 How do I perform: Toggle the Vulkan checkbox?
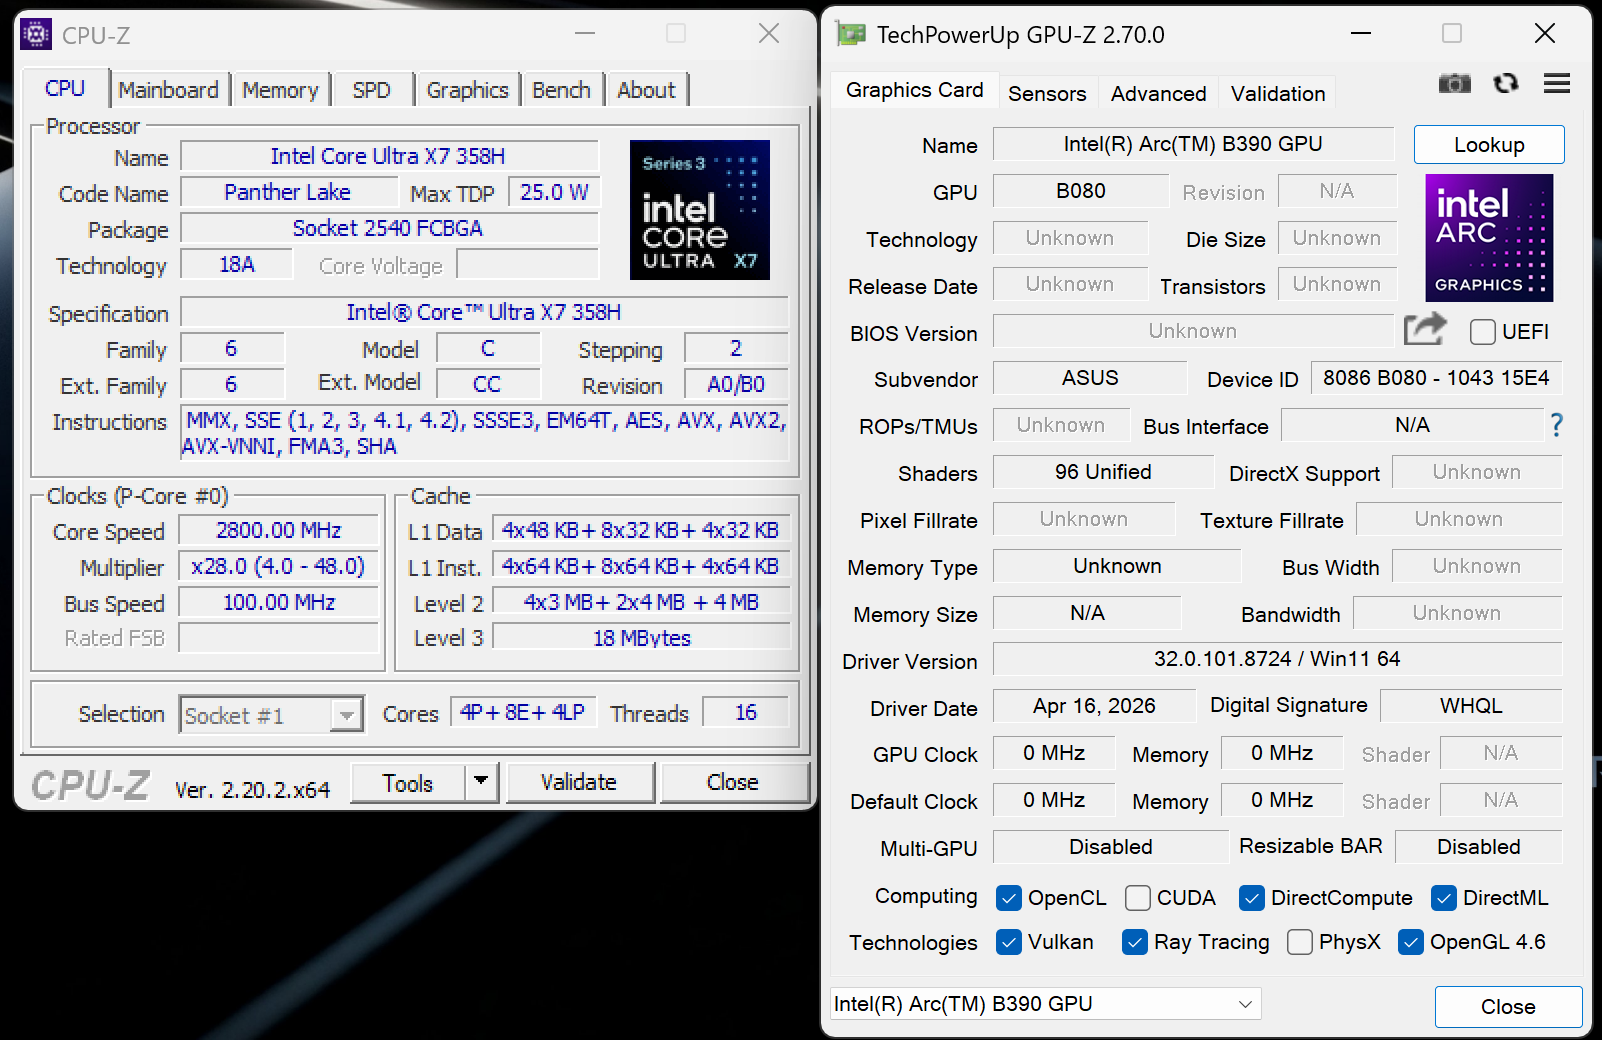click(1009, 942)
